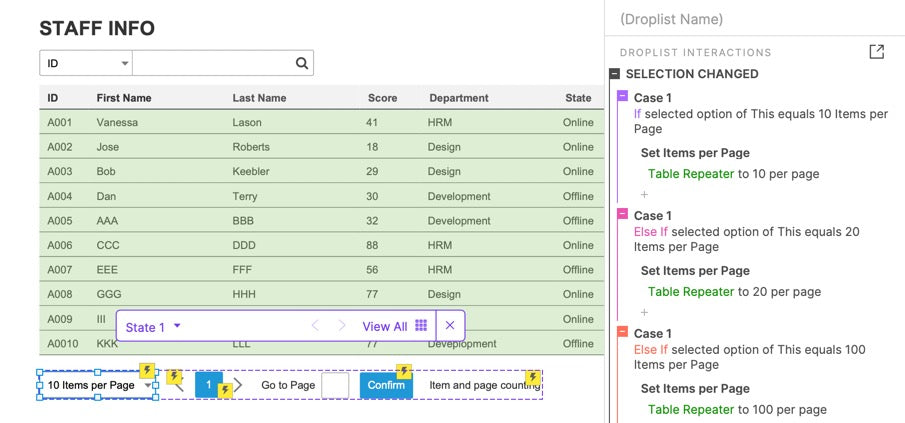Click the First Name column header
Image resolution: width=905 pixels, height=423 pixels.
[124, 98]
